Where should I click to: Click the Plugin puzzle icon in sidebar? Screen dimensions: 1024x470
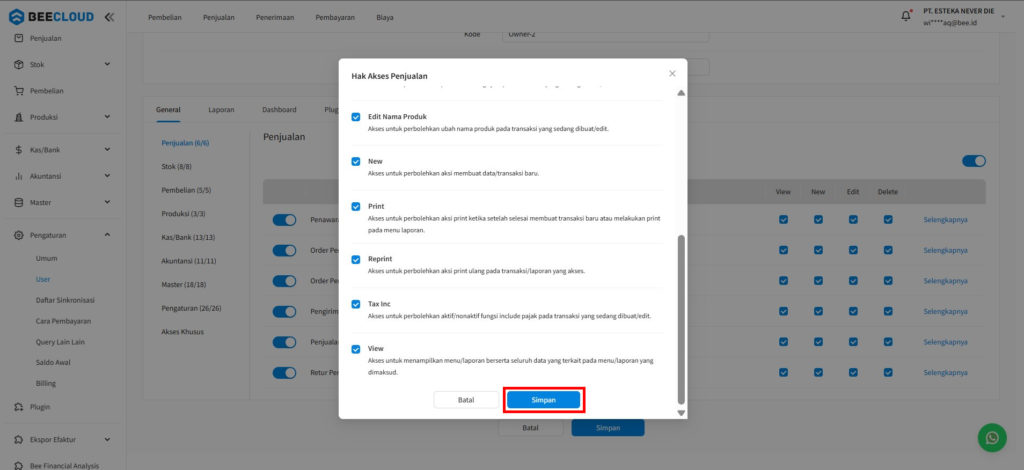pos(19,407)
